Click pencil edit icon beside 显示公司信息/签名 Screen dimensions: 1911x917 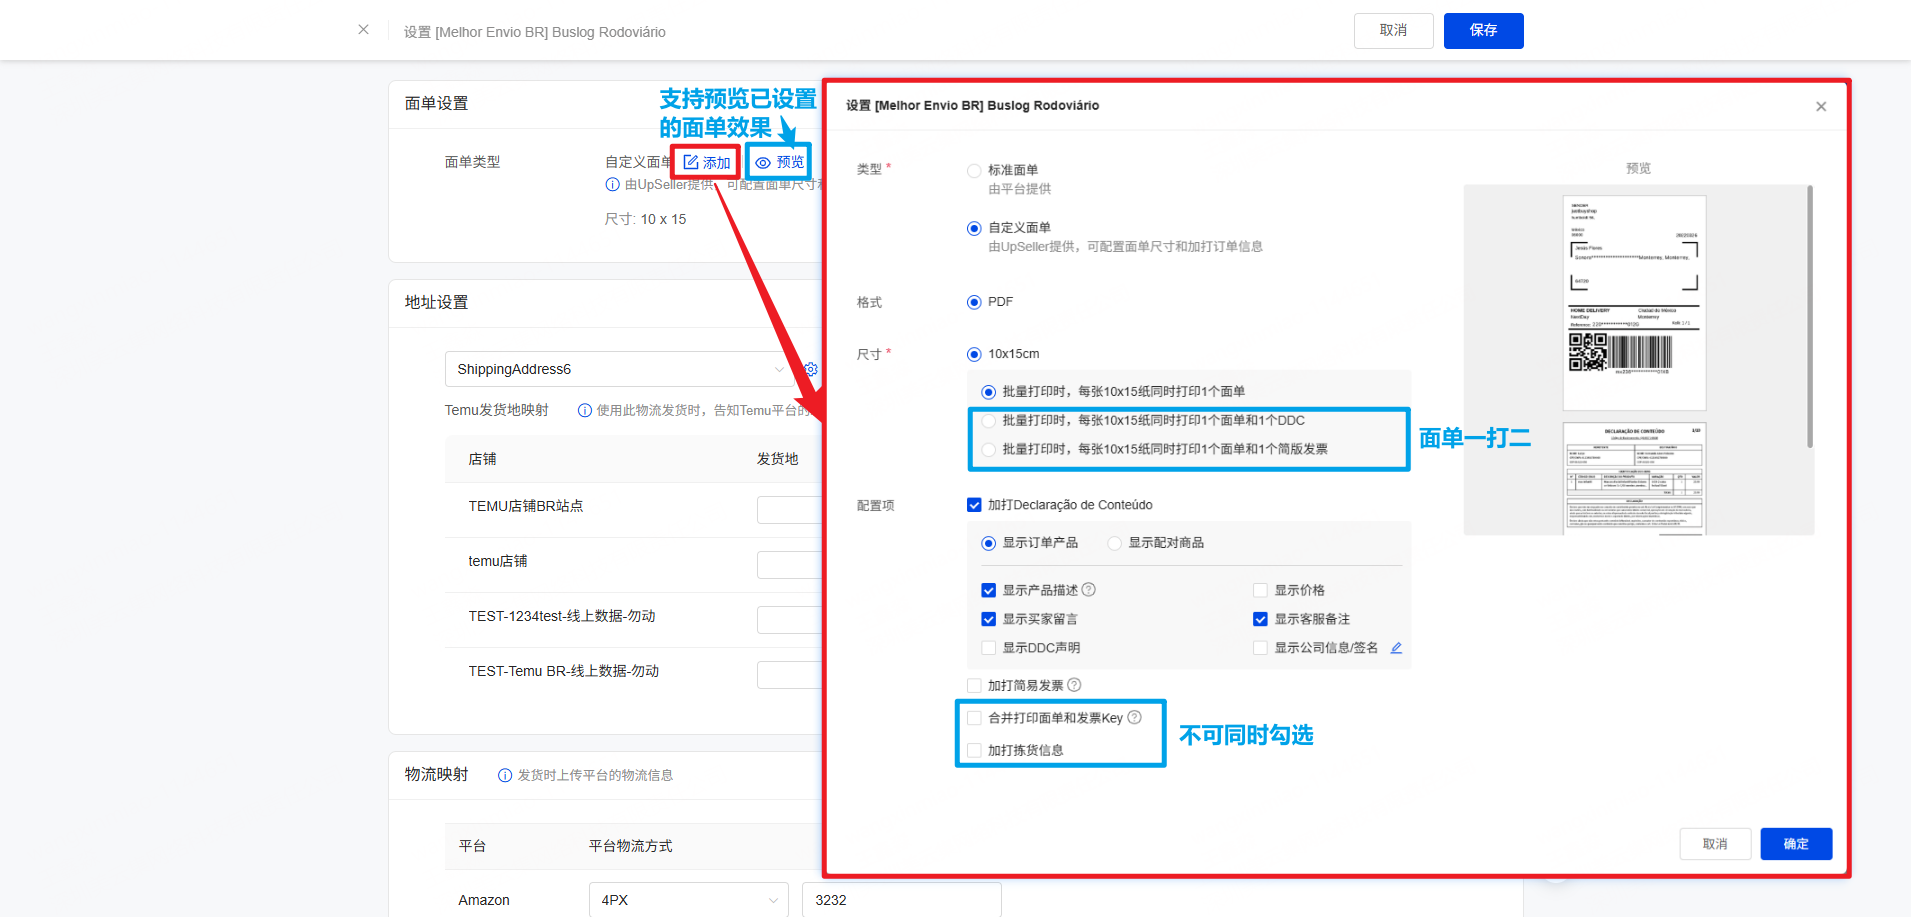pyautogui.click(x=1396, y=648)
